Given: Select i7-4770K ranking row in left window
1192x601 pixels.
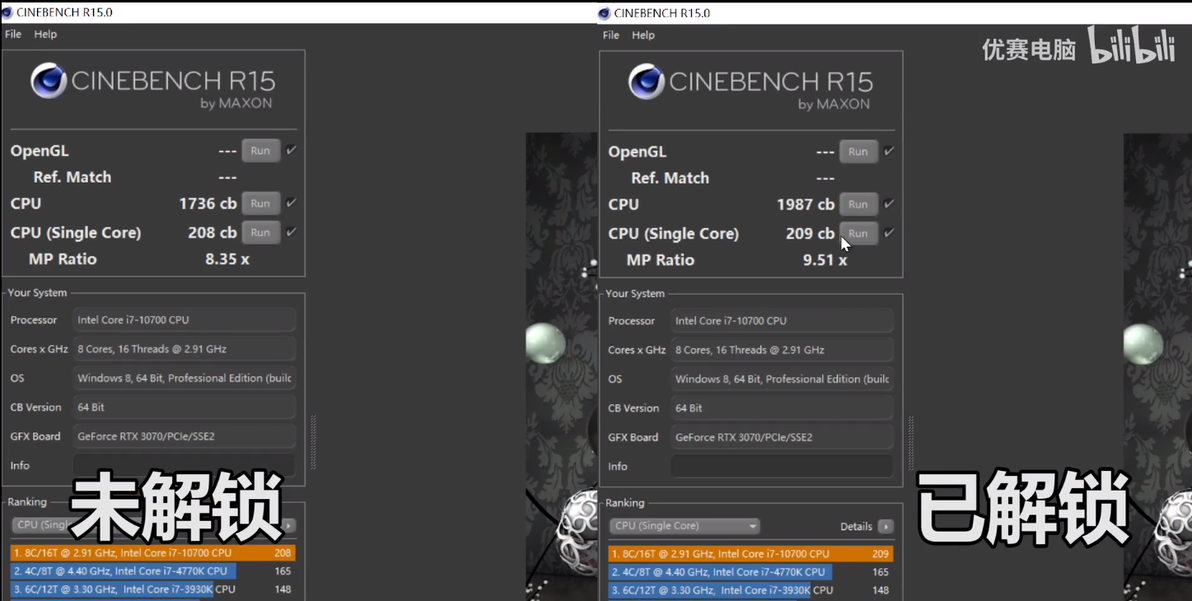Looking at the screenshot, I should tap(153, 571).
